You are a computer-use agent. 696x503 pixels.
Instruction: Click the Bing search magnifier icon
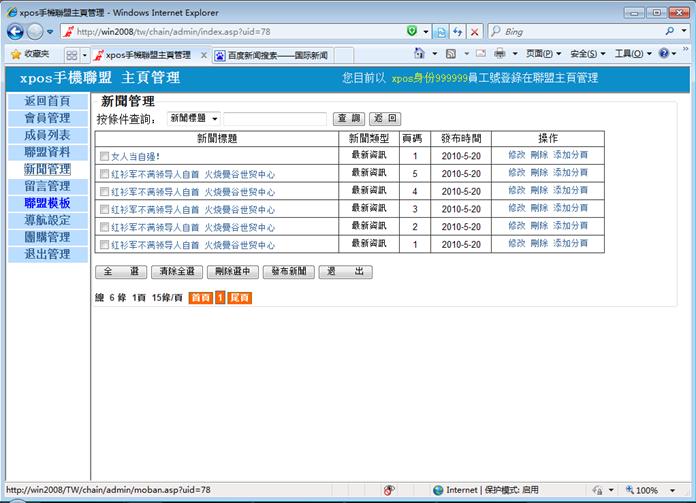(669, 32)
